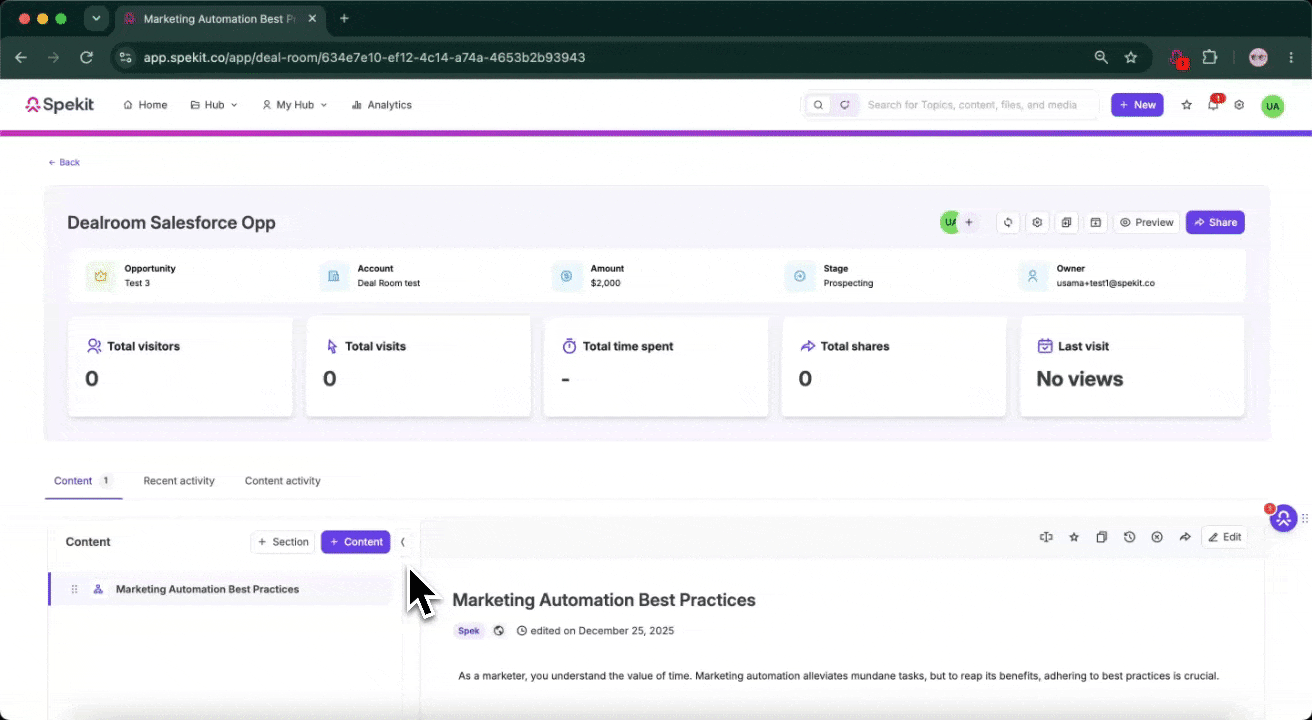The height and width of the screenshot is (720, 1312).
Task: Open the Home page
Action: 145,105
